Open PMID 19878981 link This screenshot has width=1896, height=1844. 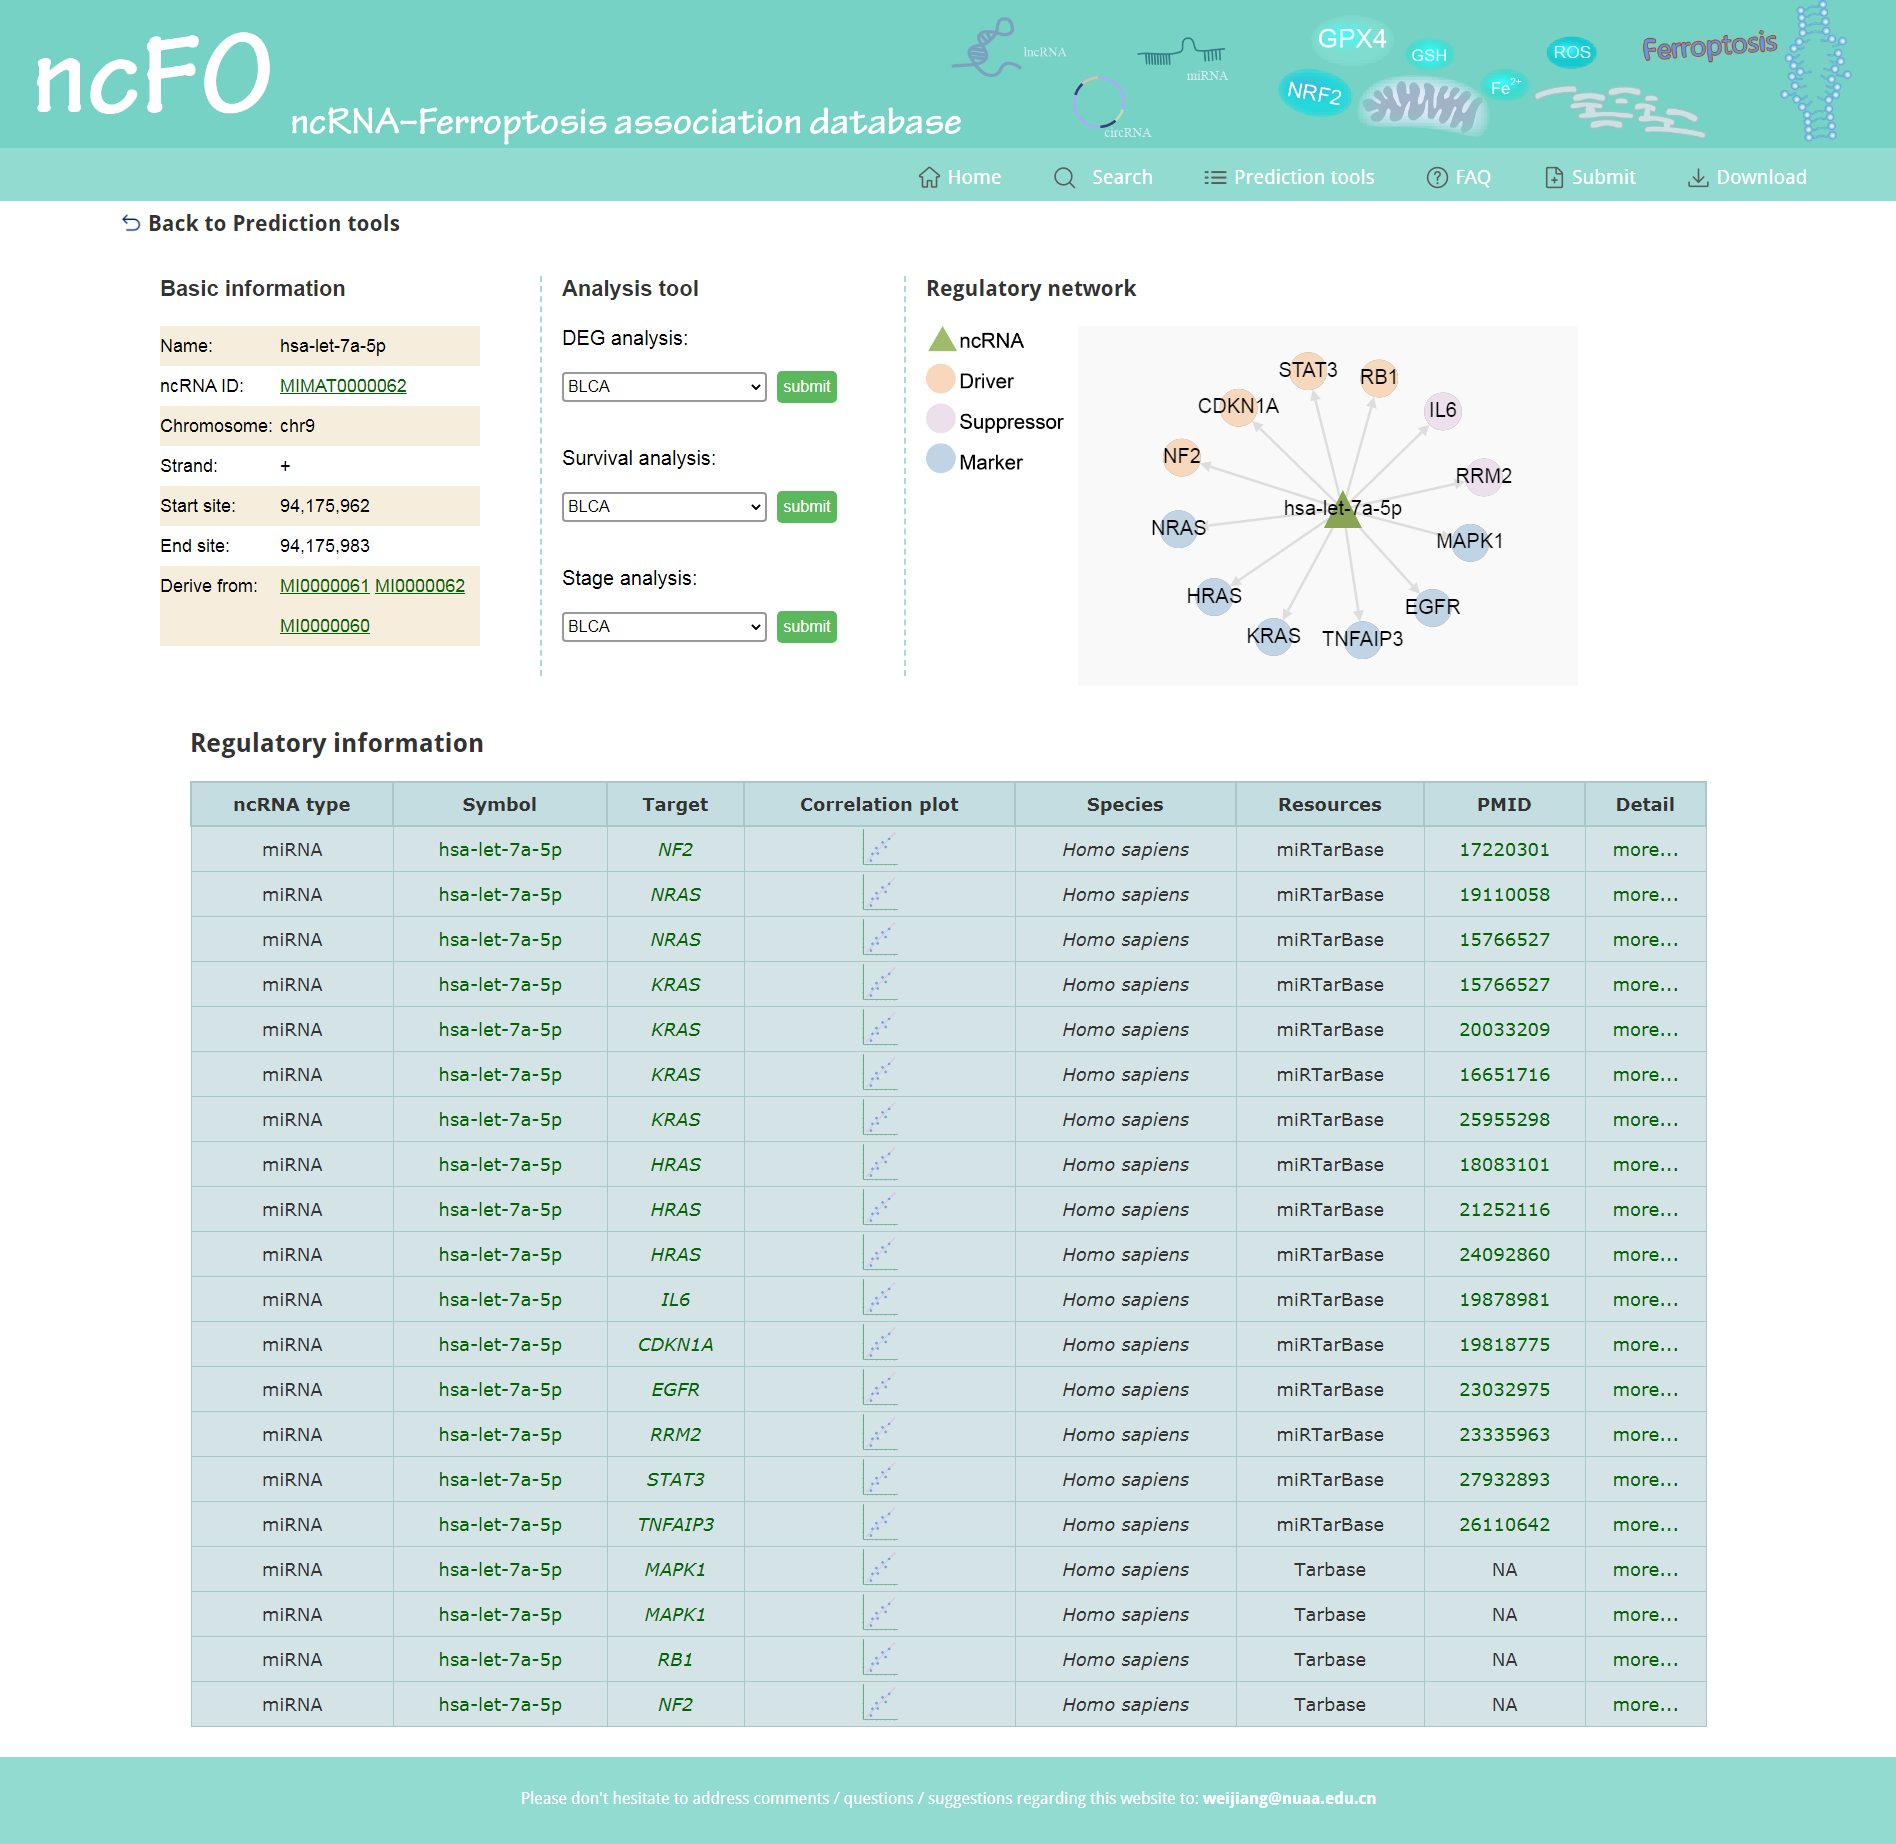tap(1504, 1299)
